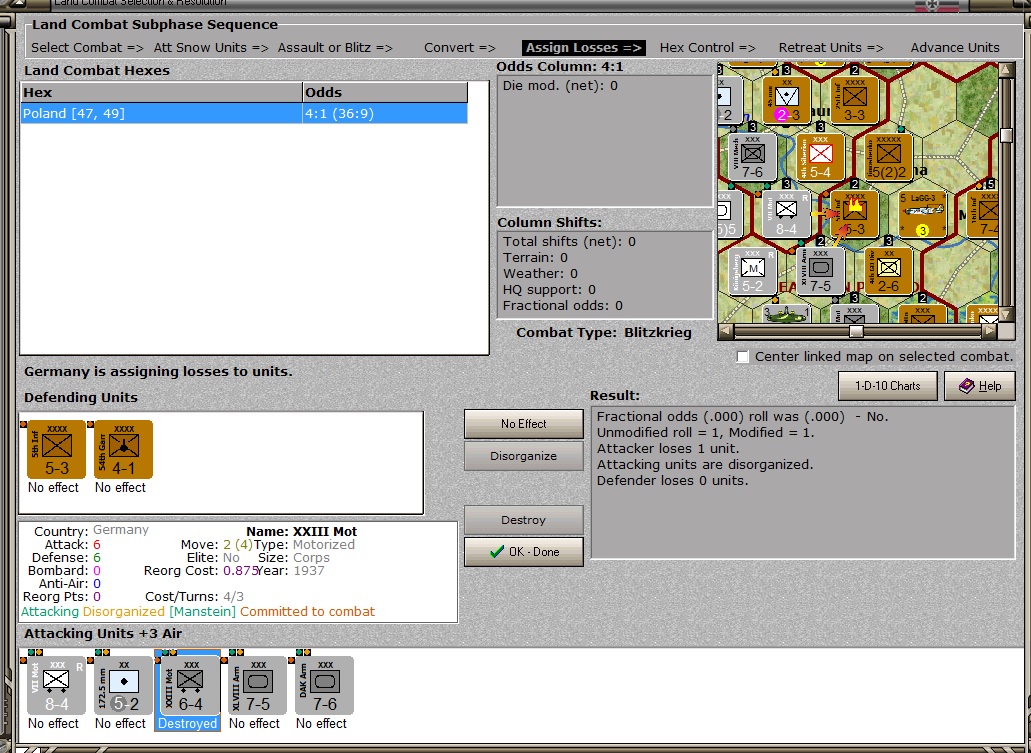Click the Hex Control subphase label
This screenshot has height=753, width=1031.
coord(707,47)
